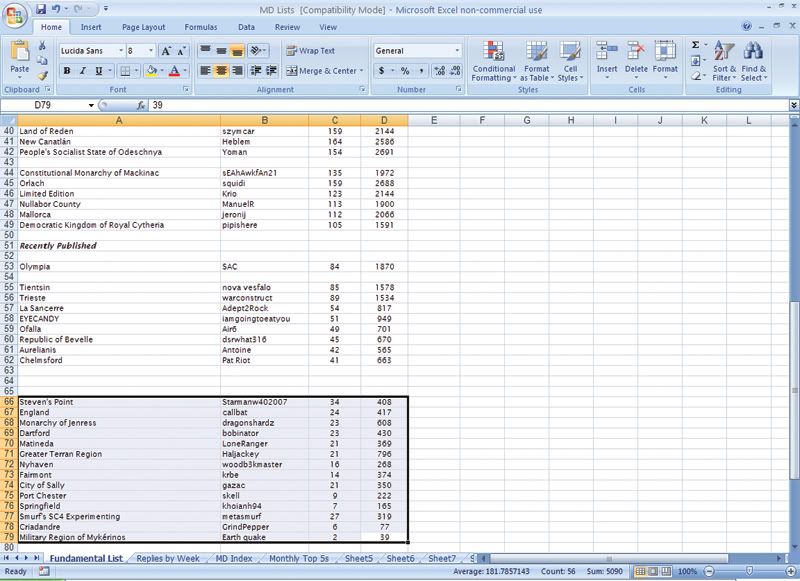
Task: Click the Office Button logo
Action: click(x=16, y=14)
